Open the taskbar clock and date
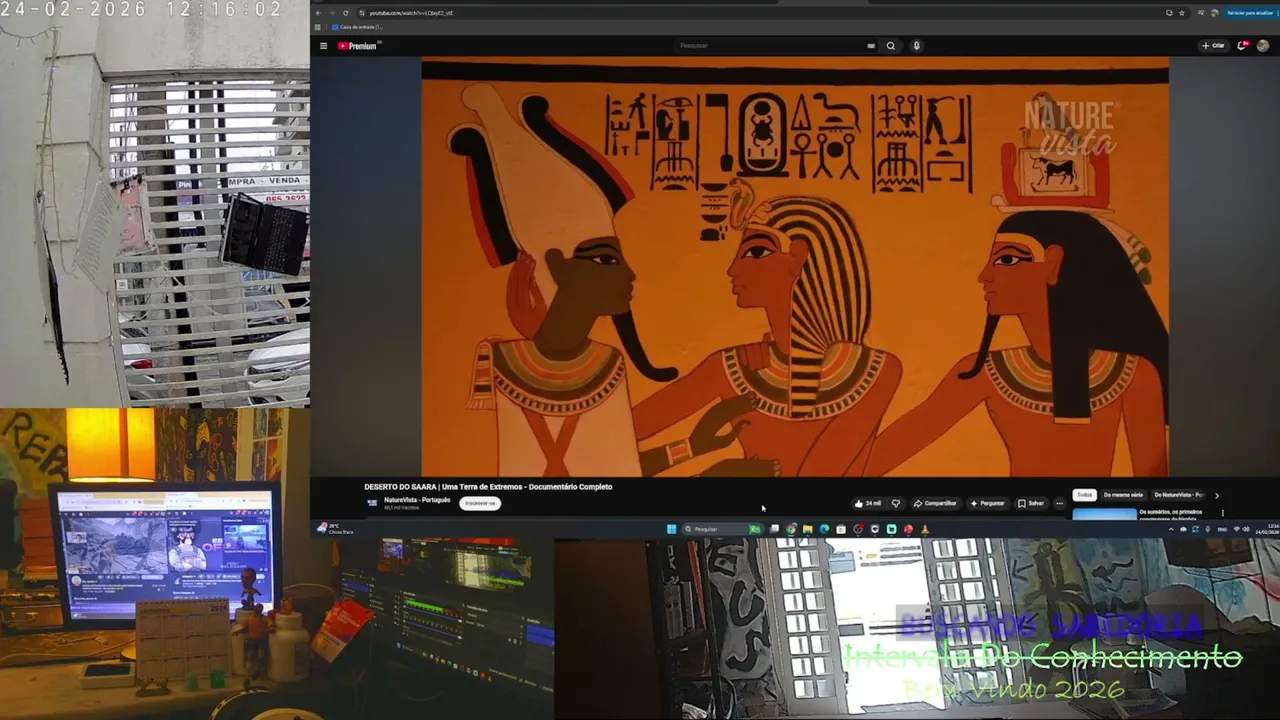 click(1265, 529)
